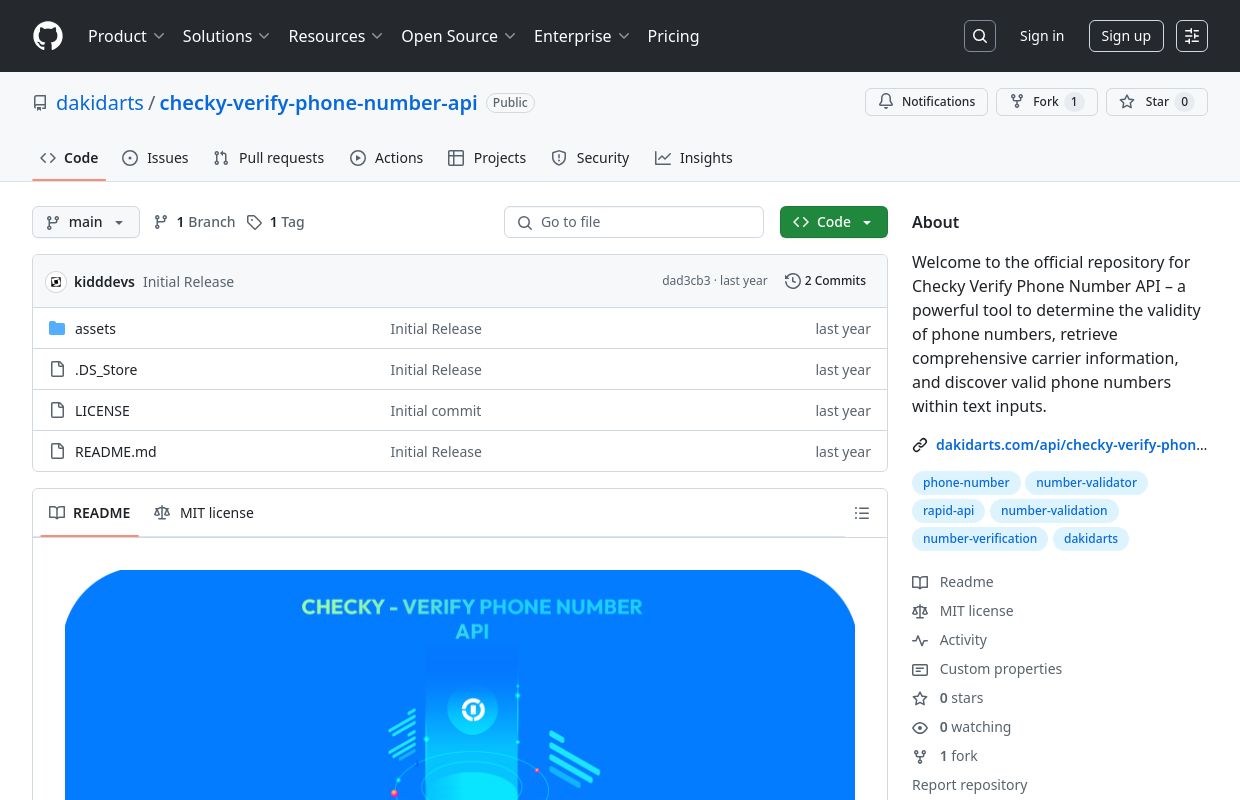Click the search magnifier icon in header

(x=980, y=36)
